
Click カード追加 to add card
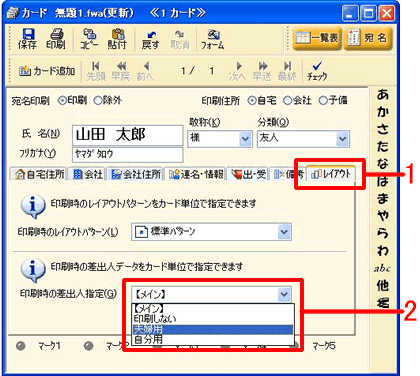click(x=47, y=71)
